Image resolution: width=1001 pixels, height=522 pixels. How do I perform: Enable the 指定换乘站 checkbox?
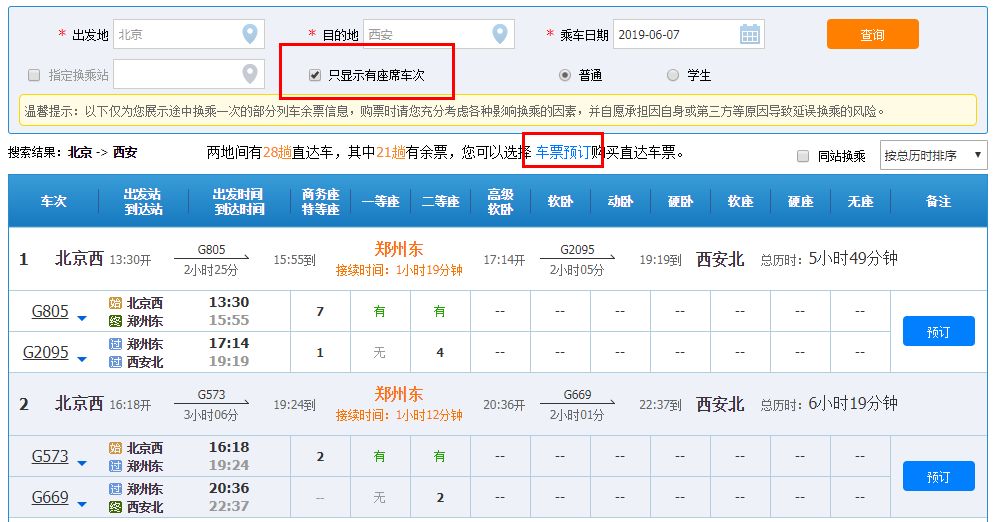(x=34, y=75)
